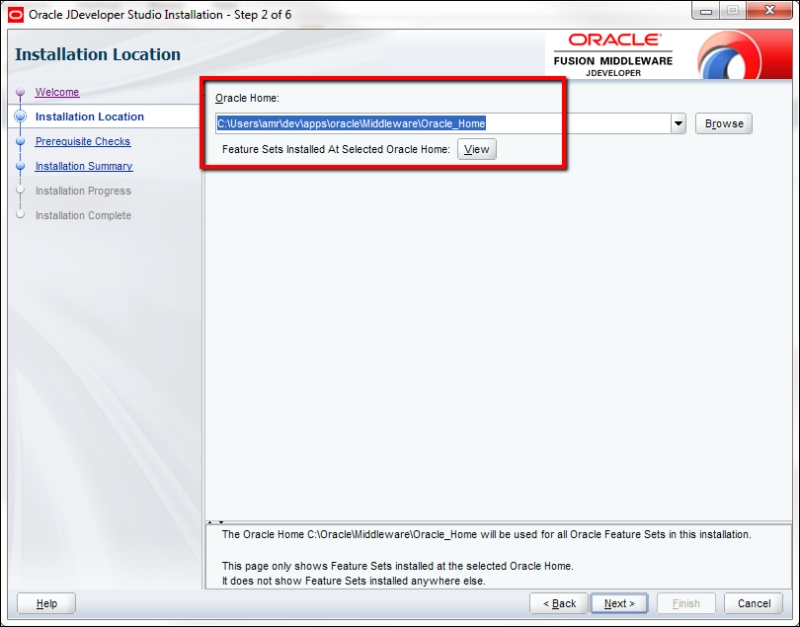
Task: Click the Installation Summary step bullet icon
Action: [20, 166]
